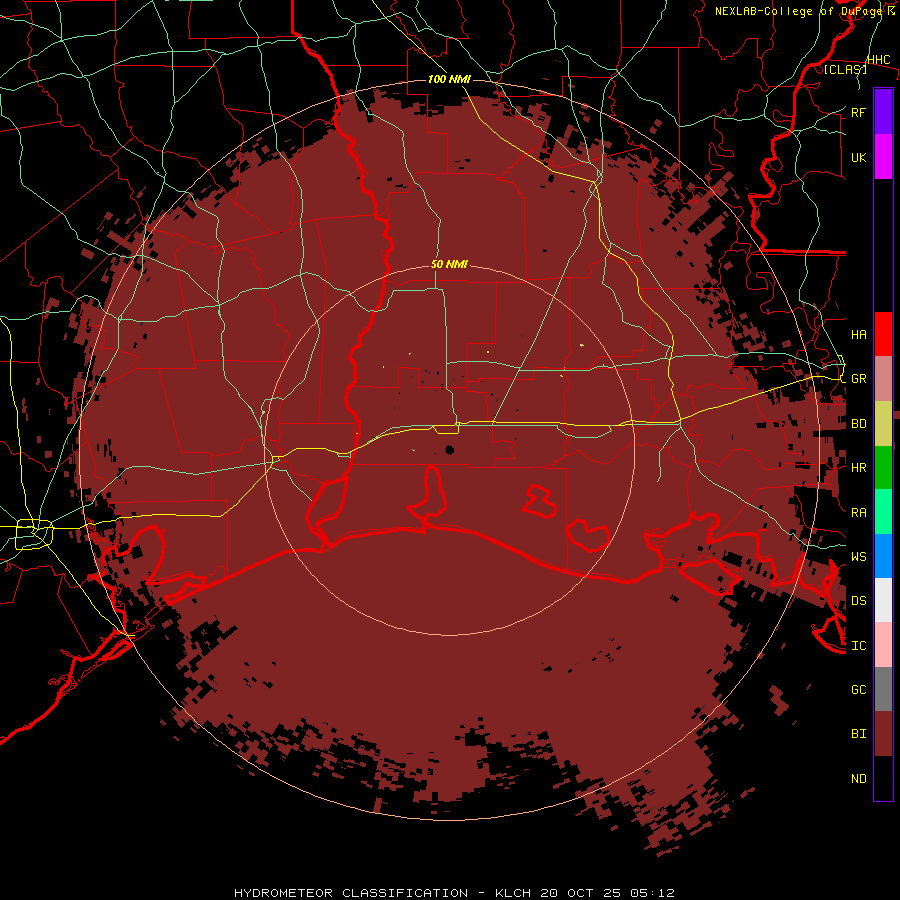900x900 pixels.
Task: Click the dark red BI swatch
Action: [x=883, y=734]
